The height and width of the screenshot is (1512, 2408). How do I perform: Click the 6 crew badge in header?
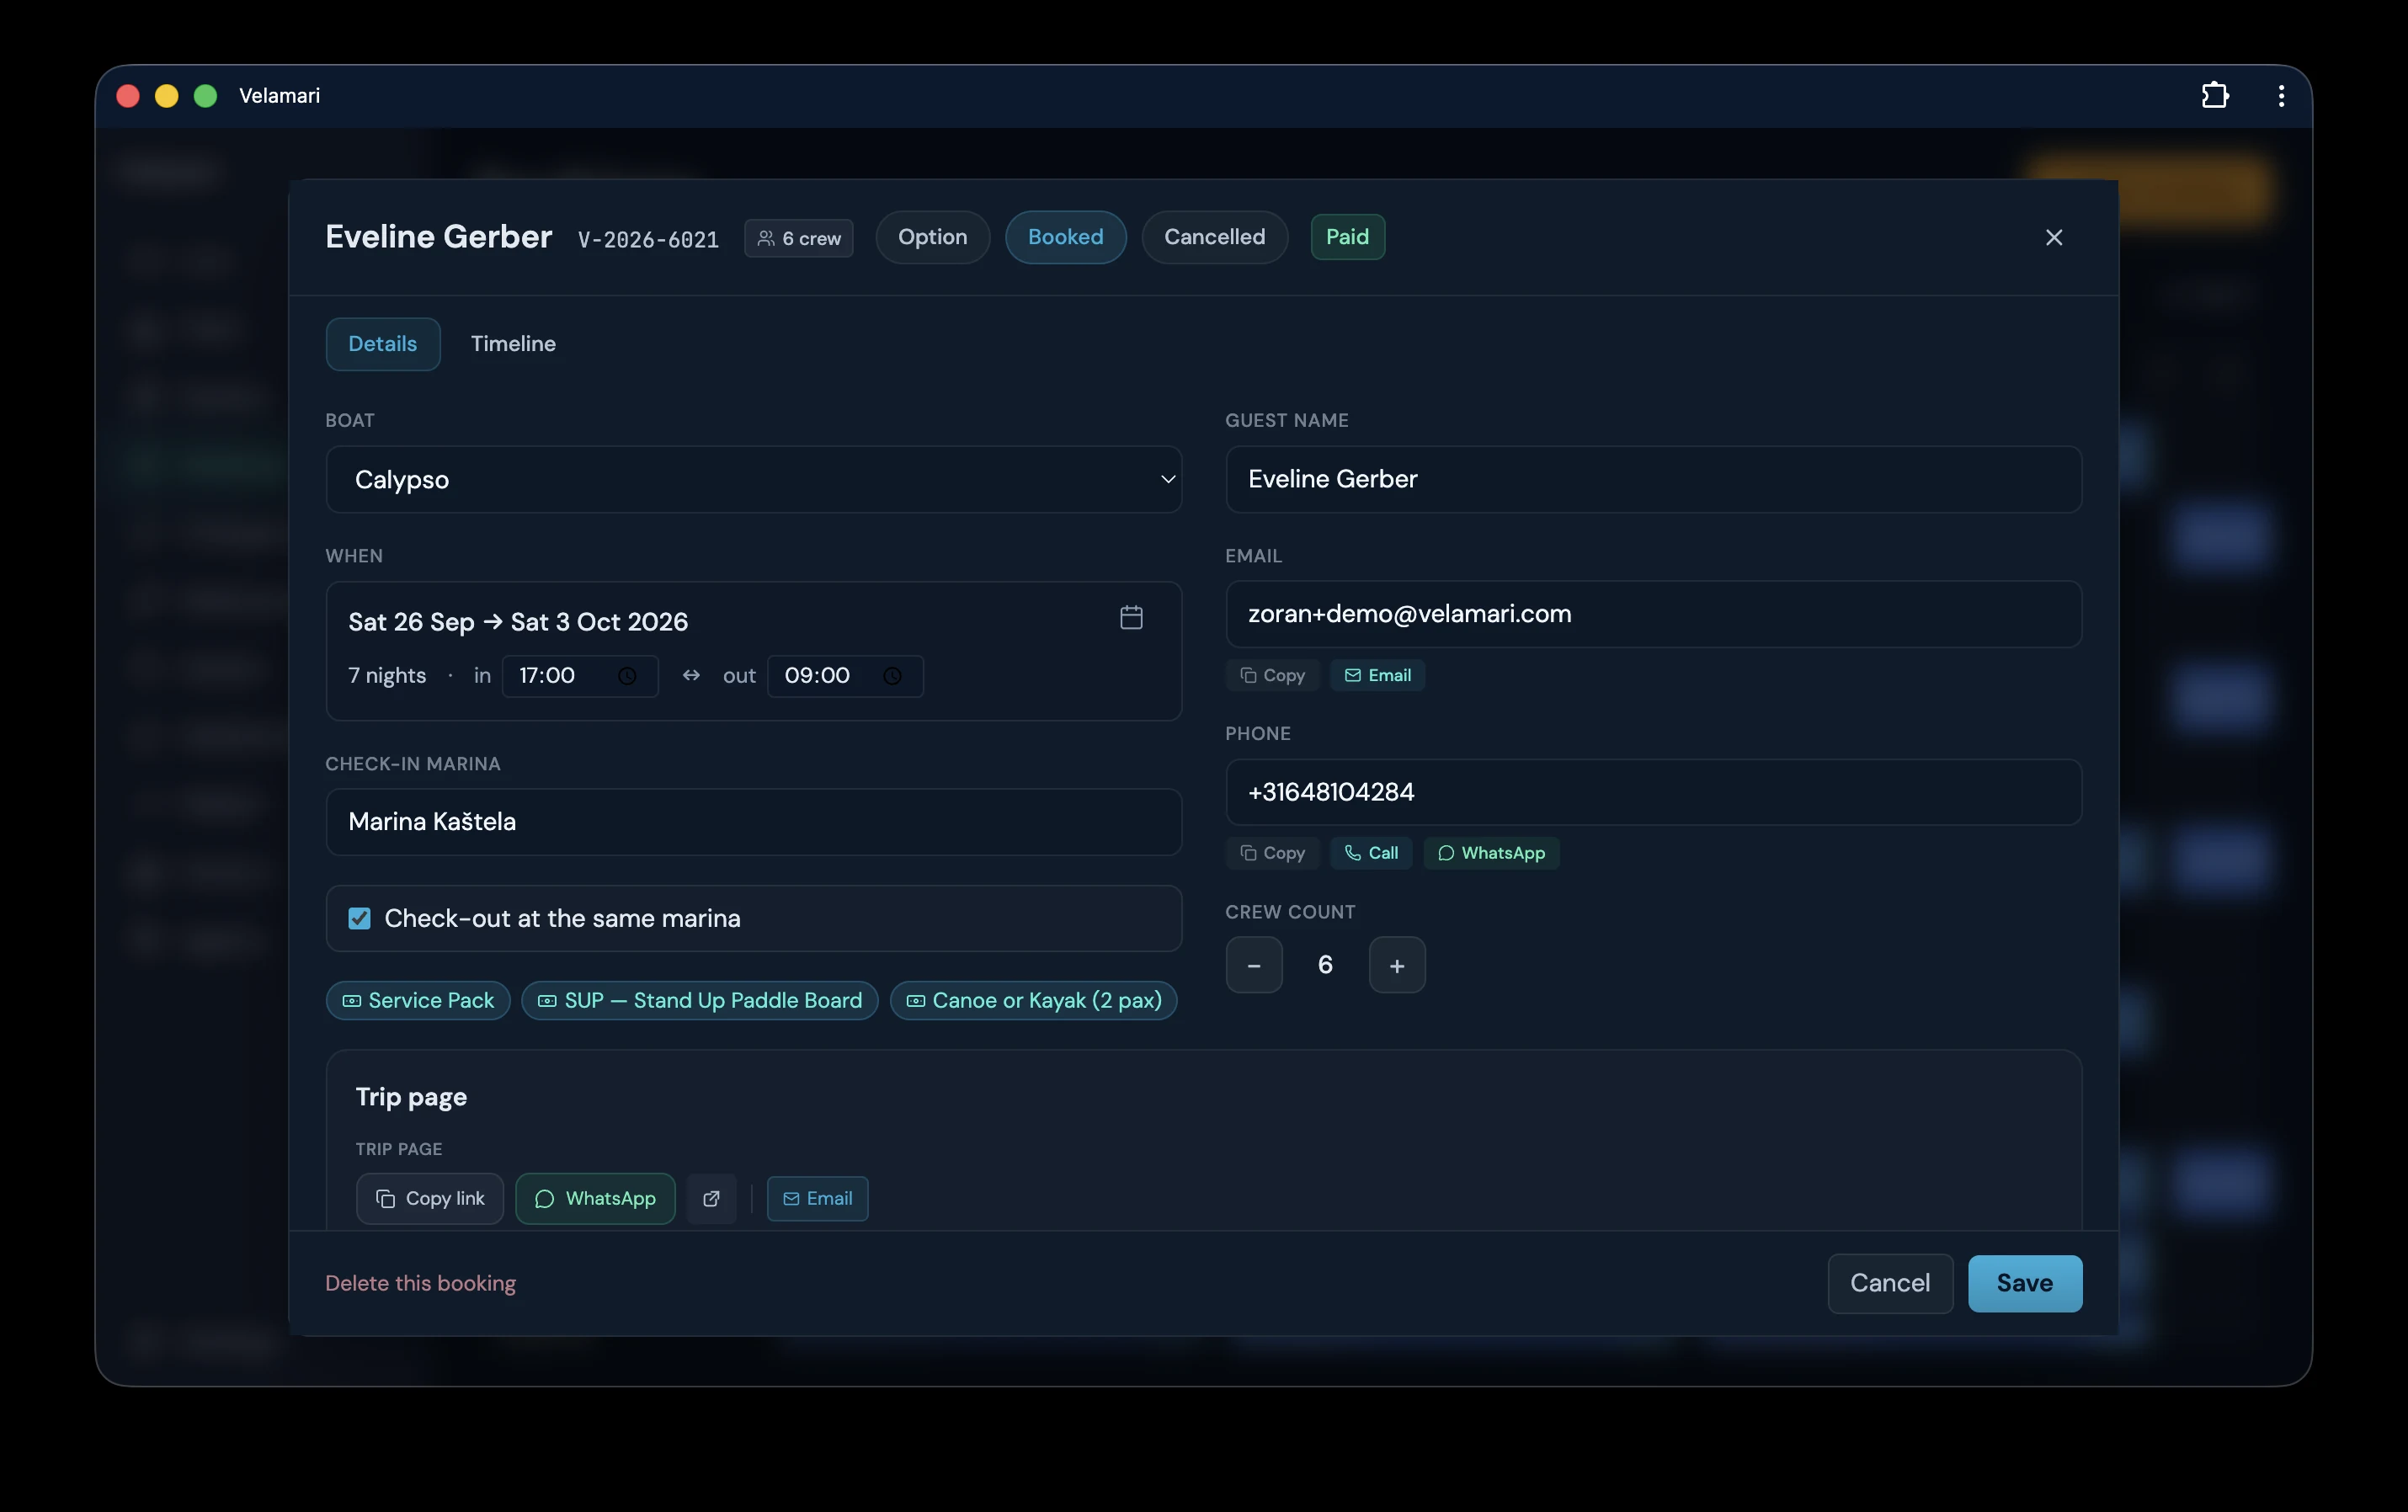click(798, 238)
